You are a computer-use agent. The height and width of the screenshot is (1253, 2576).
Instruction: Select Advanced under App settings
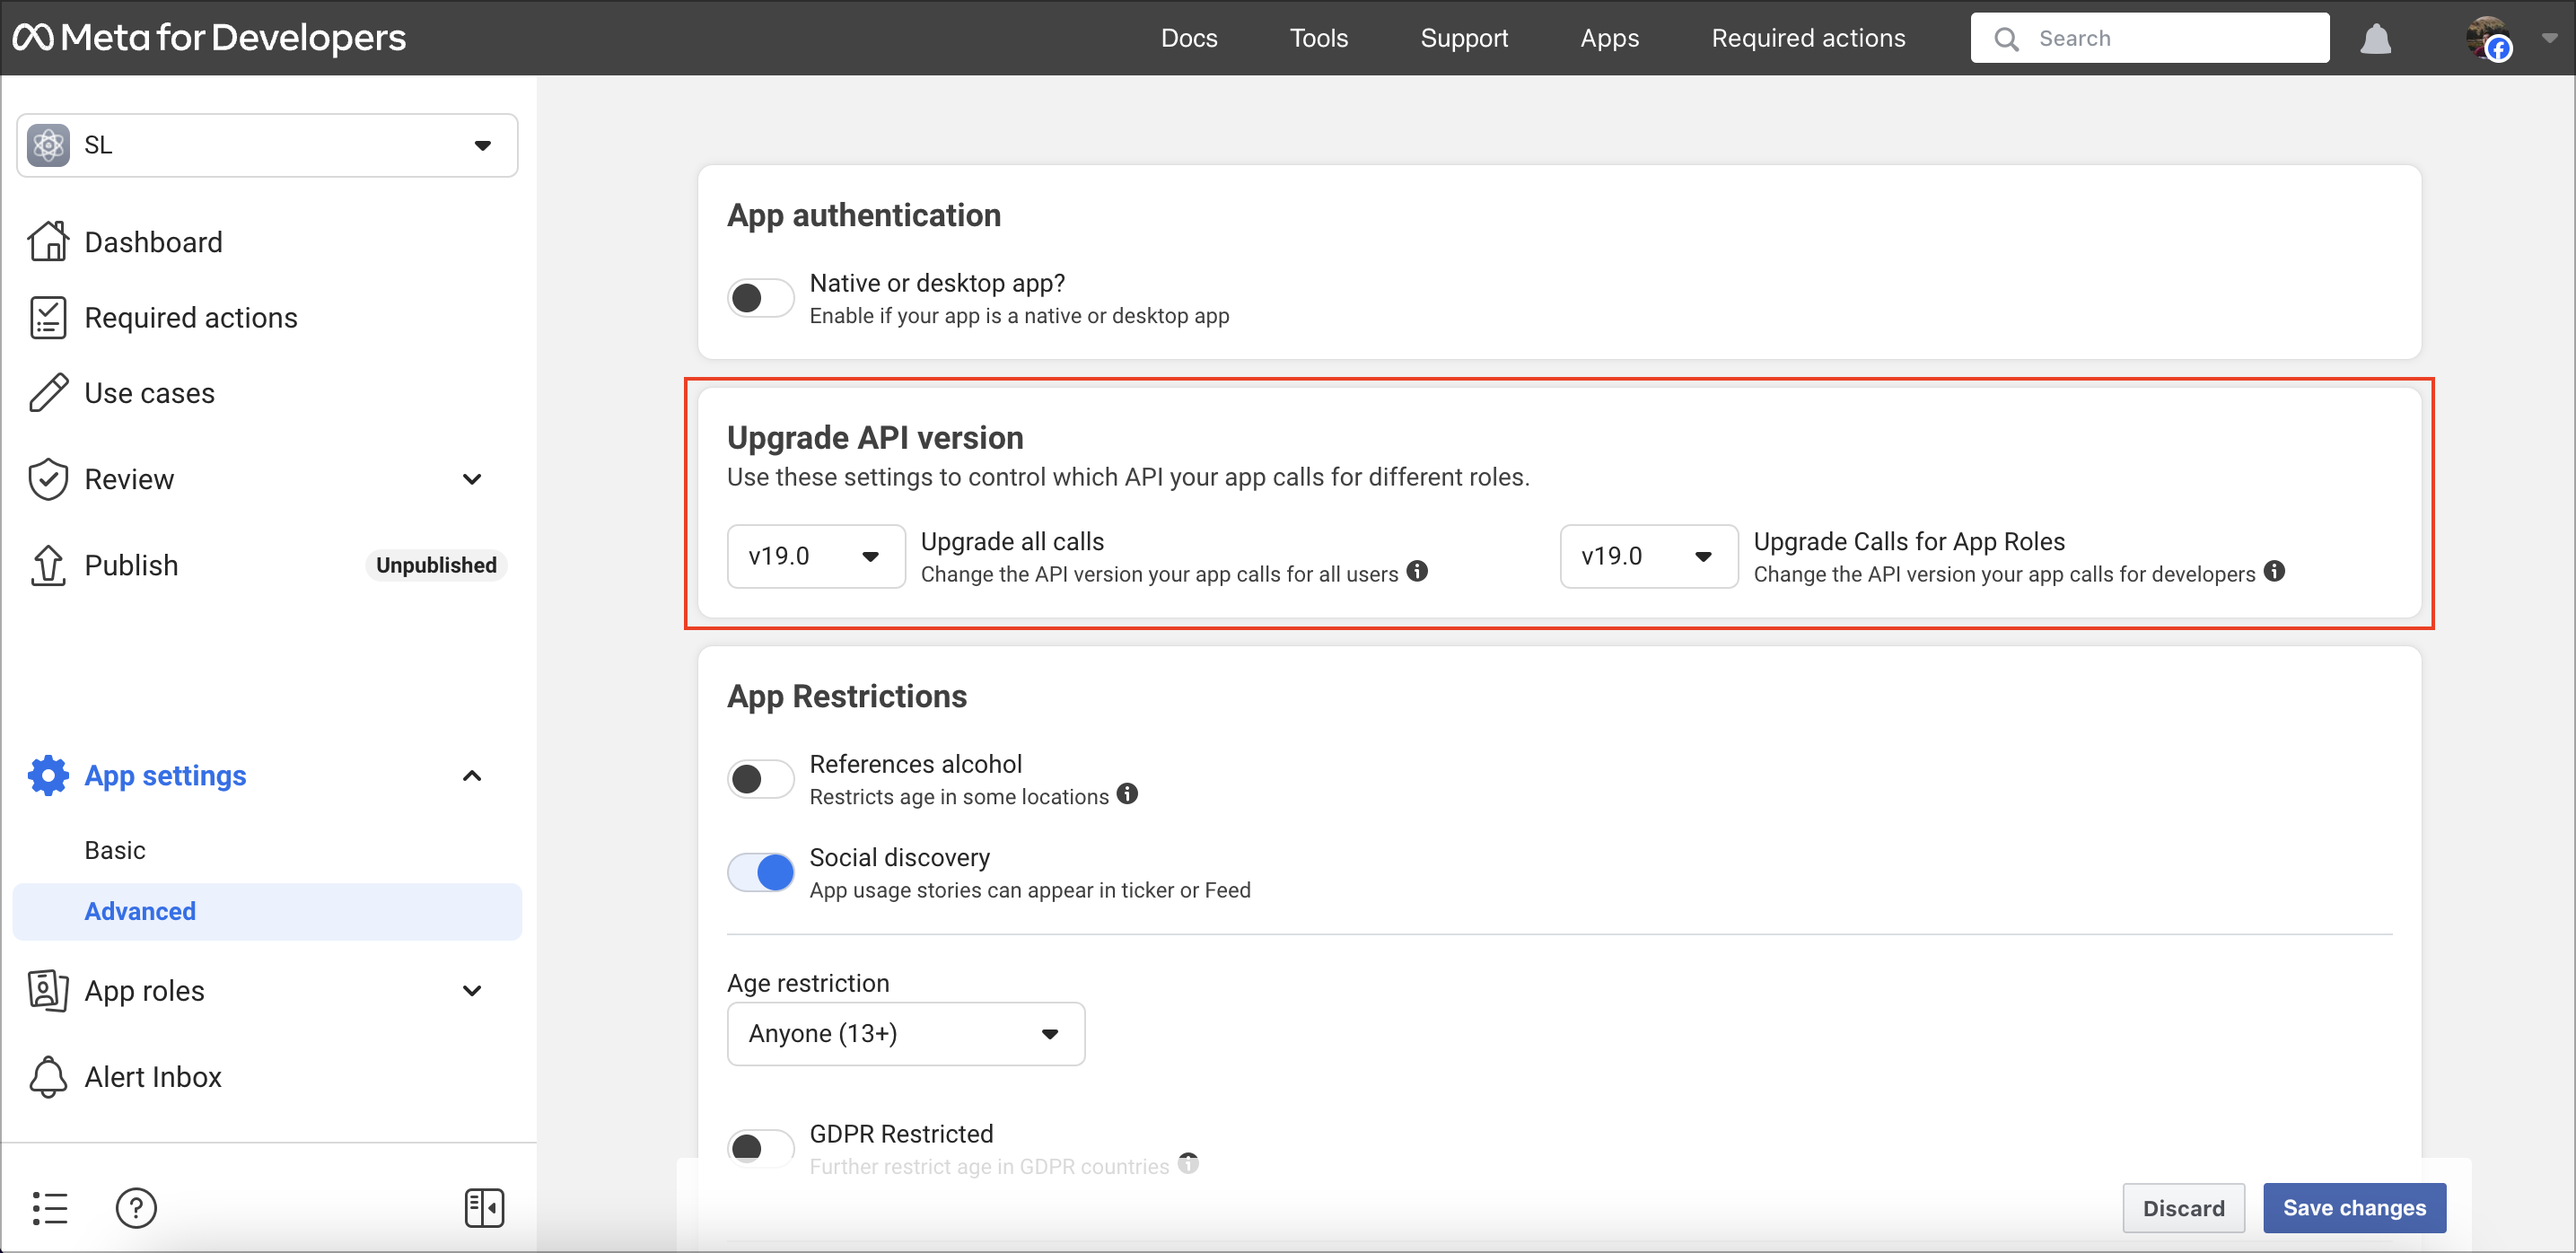coord(267,911)
